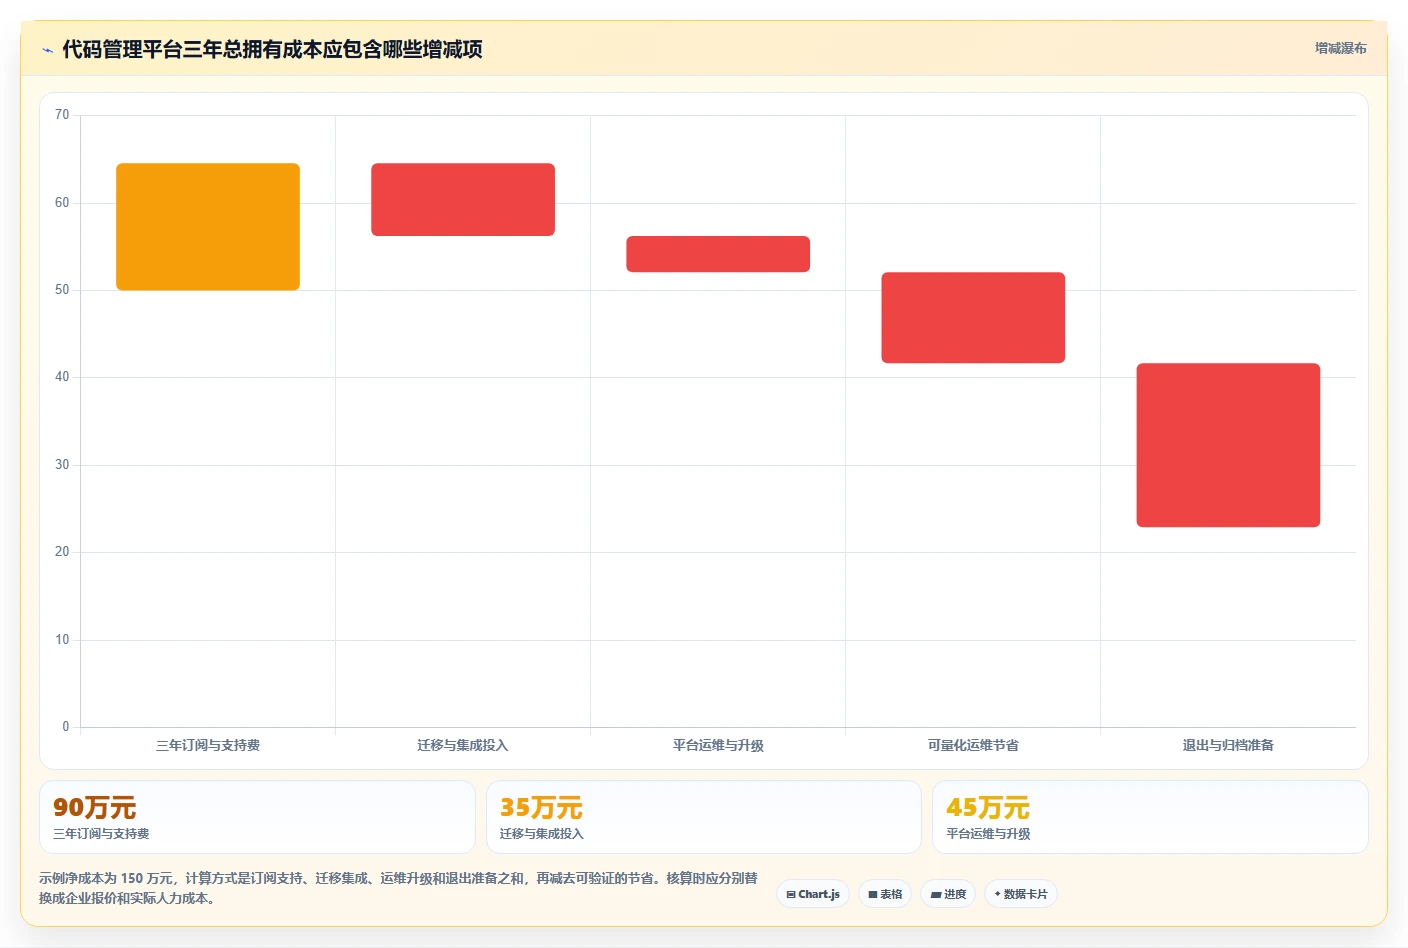The height and width of the screenshot is (948, 1408).
Task: Click the 表格 tag chip
Action: pyautogui.click(x=885, y=894)
